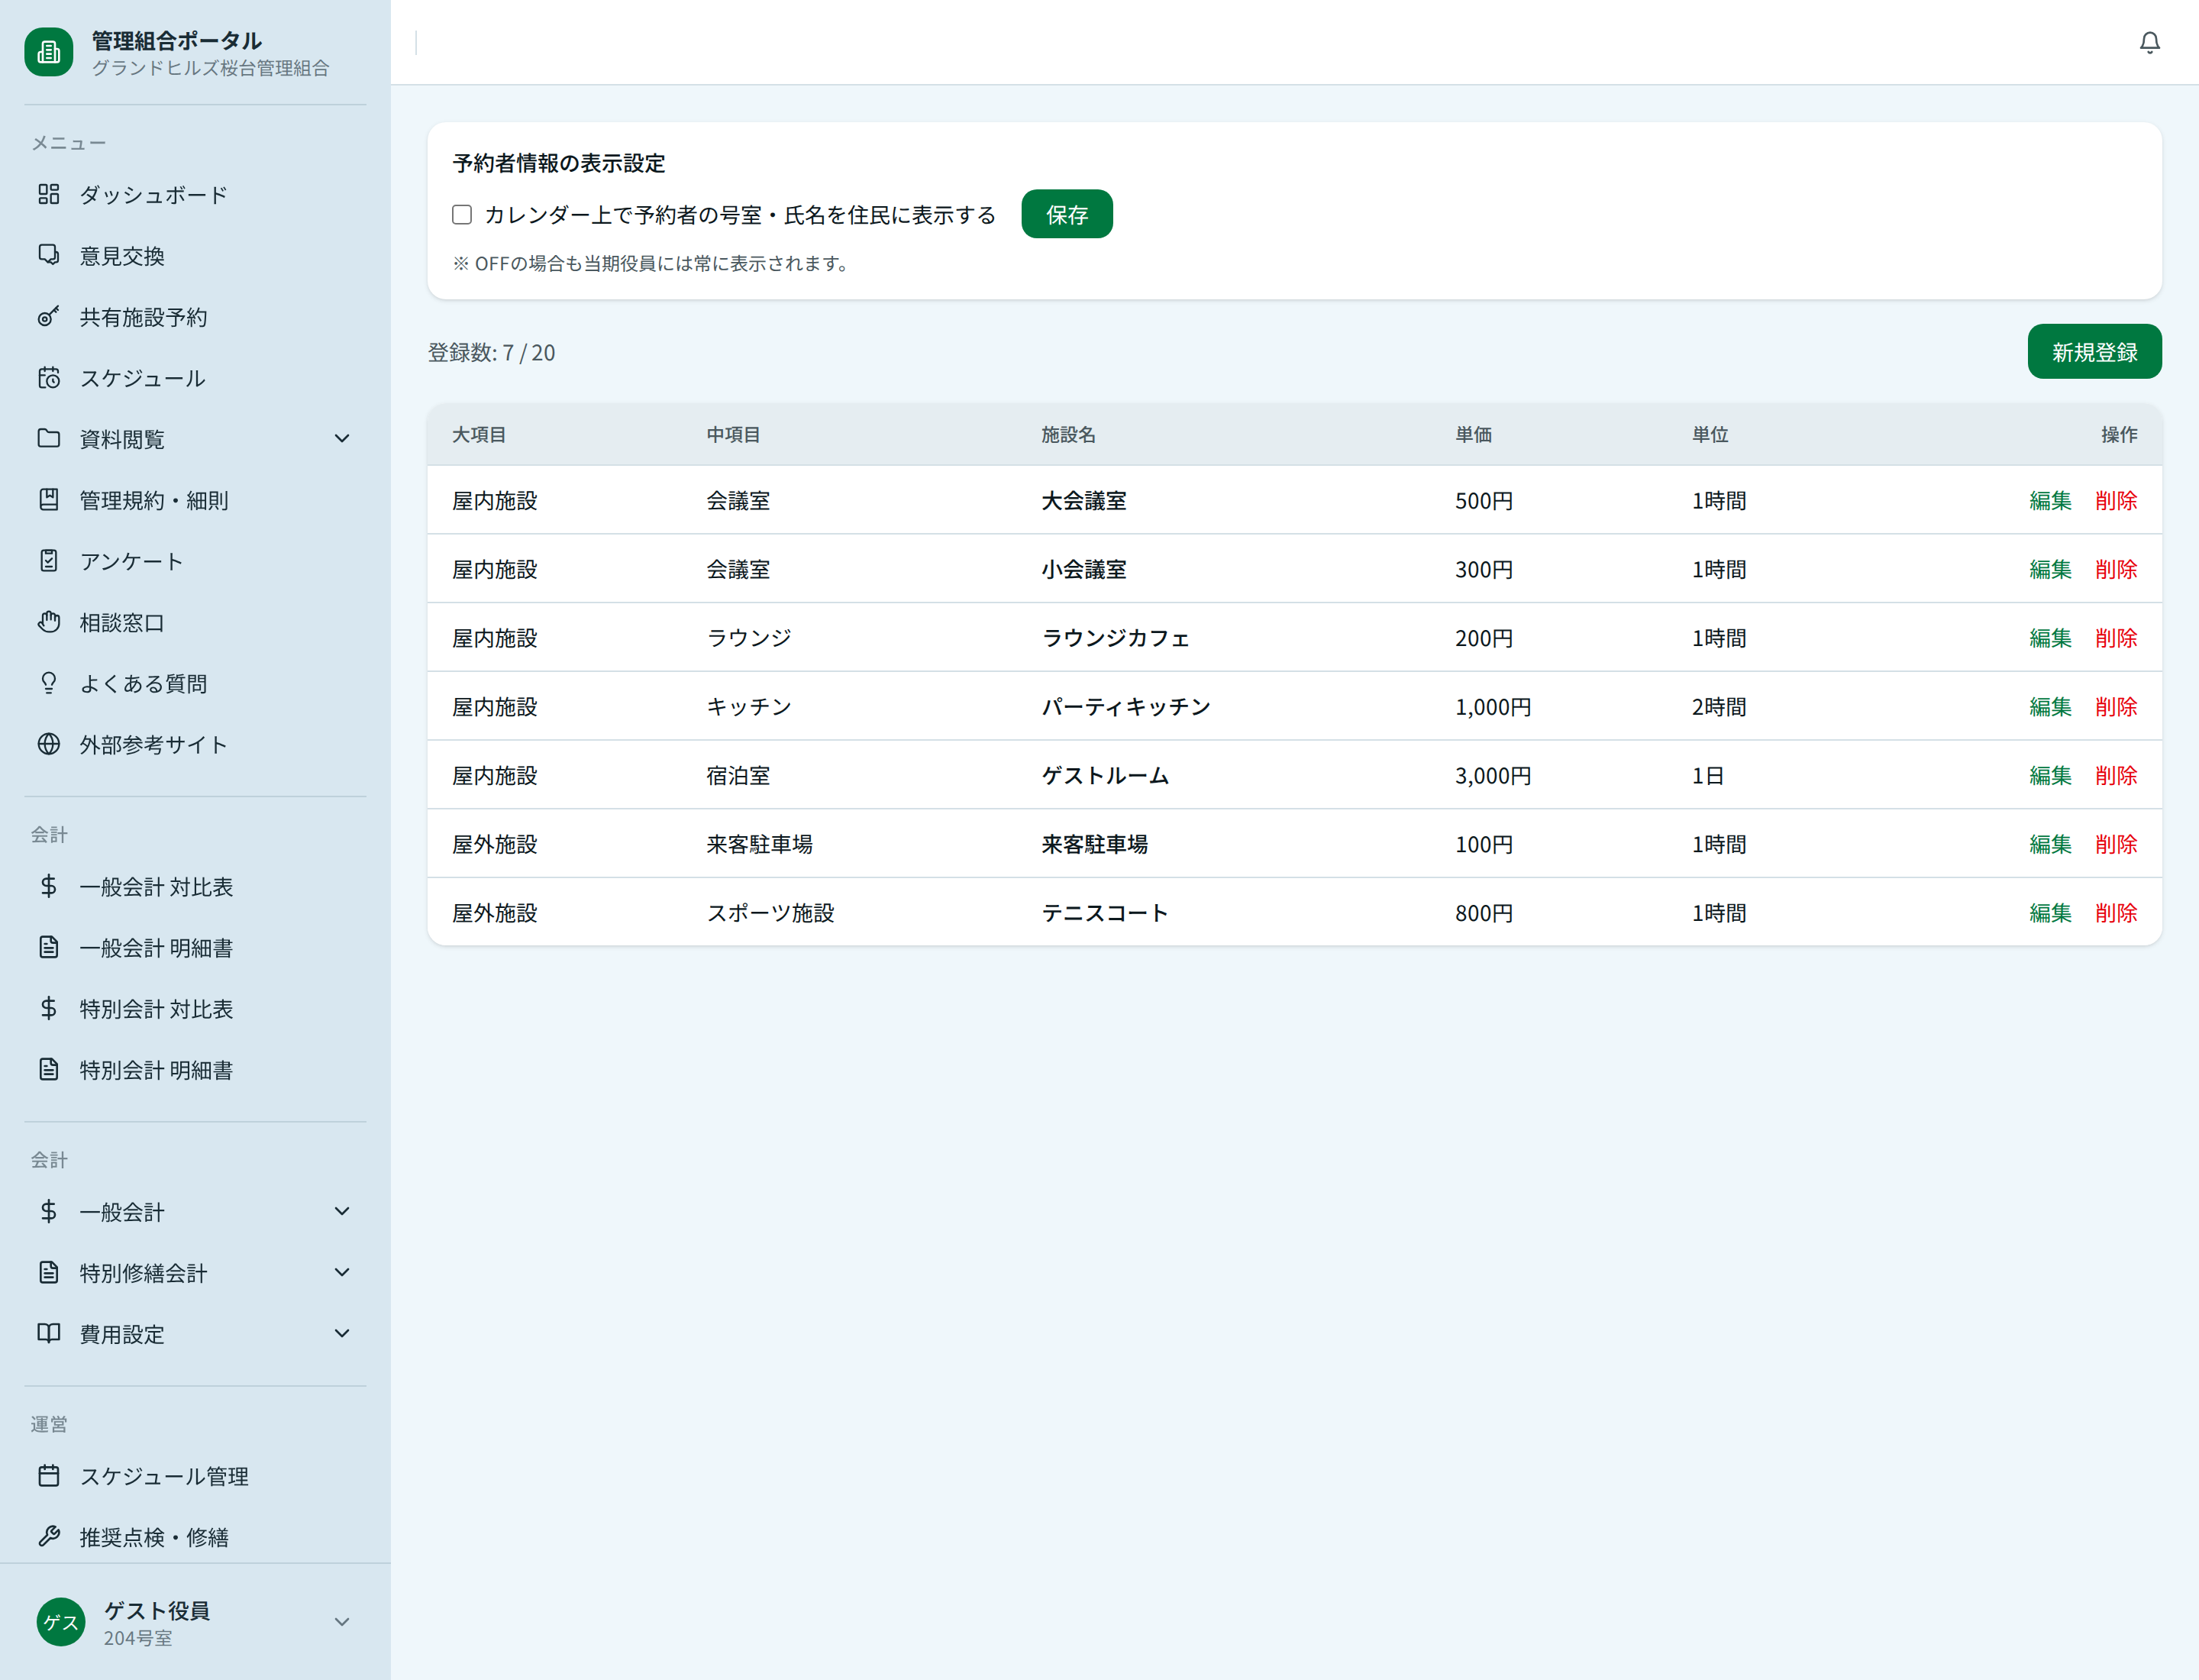Edit the 大会議室 facility row
This screenshot has width=2199, height=1680.
[x=2050, y=500]
